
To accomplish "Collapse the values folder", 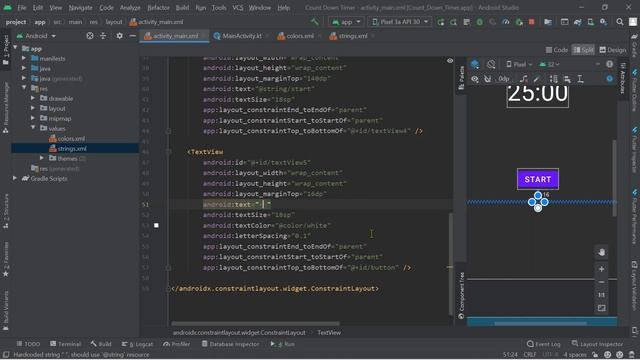I will point(33,128).
